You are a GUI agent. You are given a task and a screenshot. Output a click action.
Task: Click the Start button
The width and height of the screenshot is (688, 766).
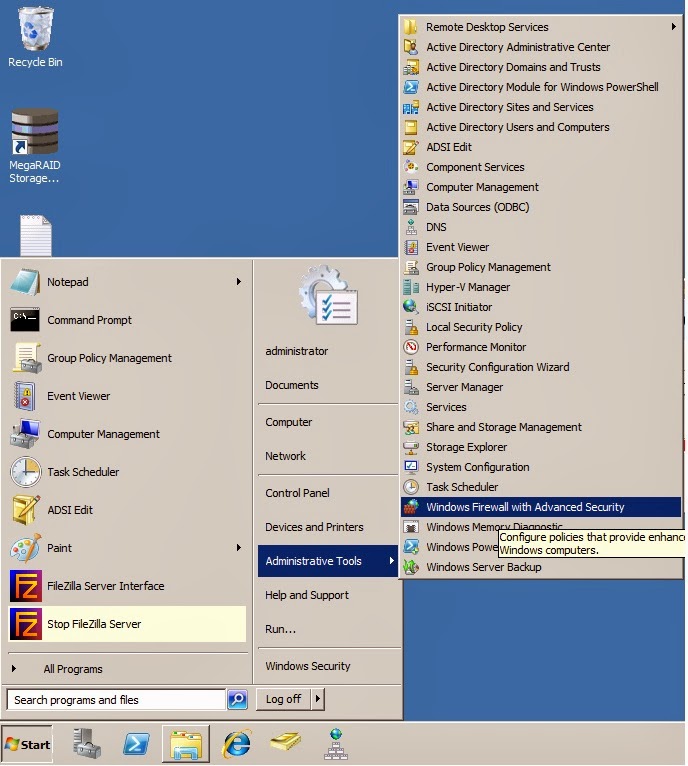pos(27,744)
